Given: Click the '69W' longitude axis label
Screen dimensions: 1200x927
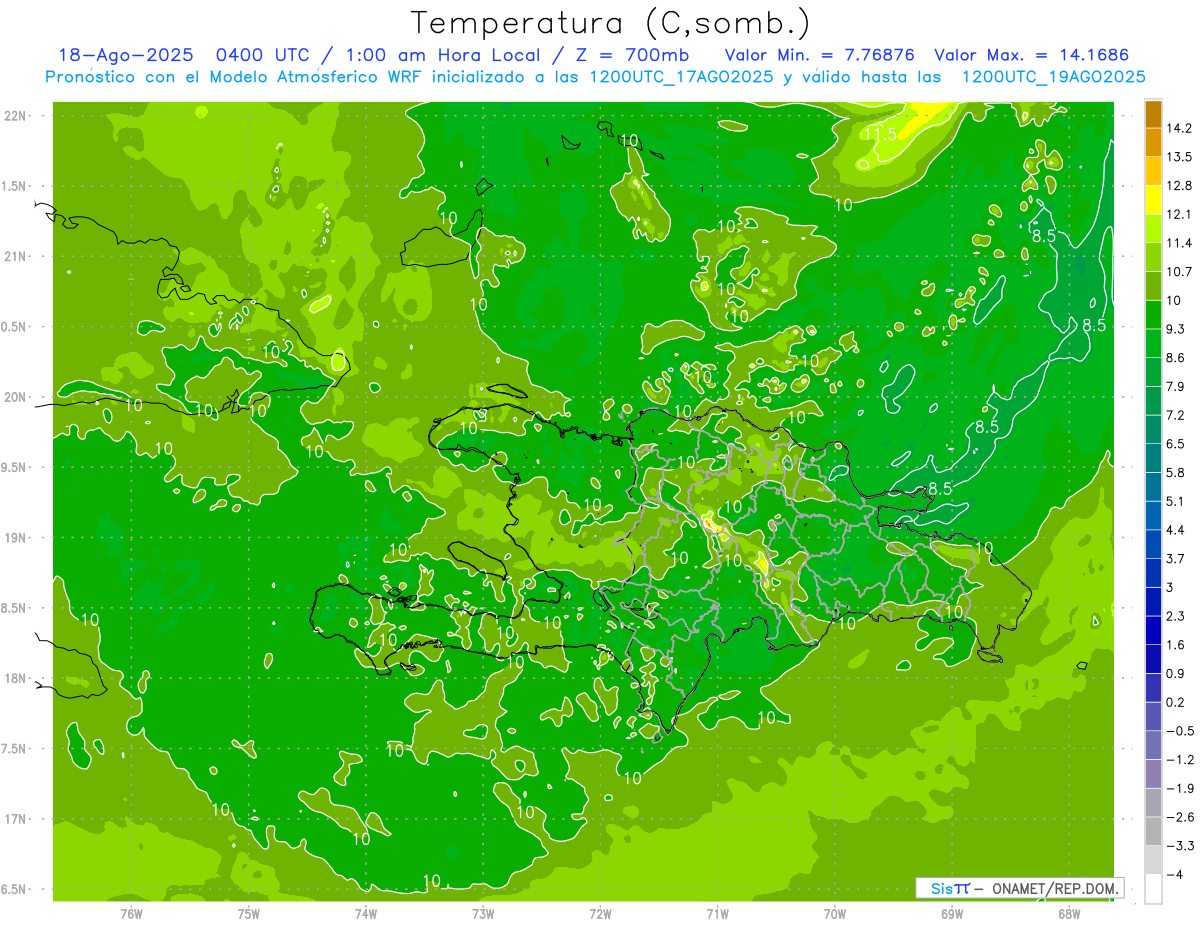Looking at the screenshot, I should coord(952,913).
